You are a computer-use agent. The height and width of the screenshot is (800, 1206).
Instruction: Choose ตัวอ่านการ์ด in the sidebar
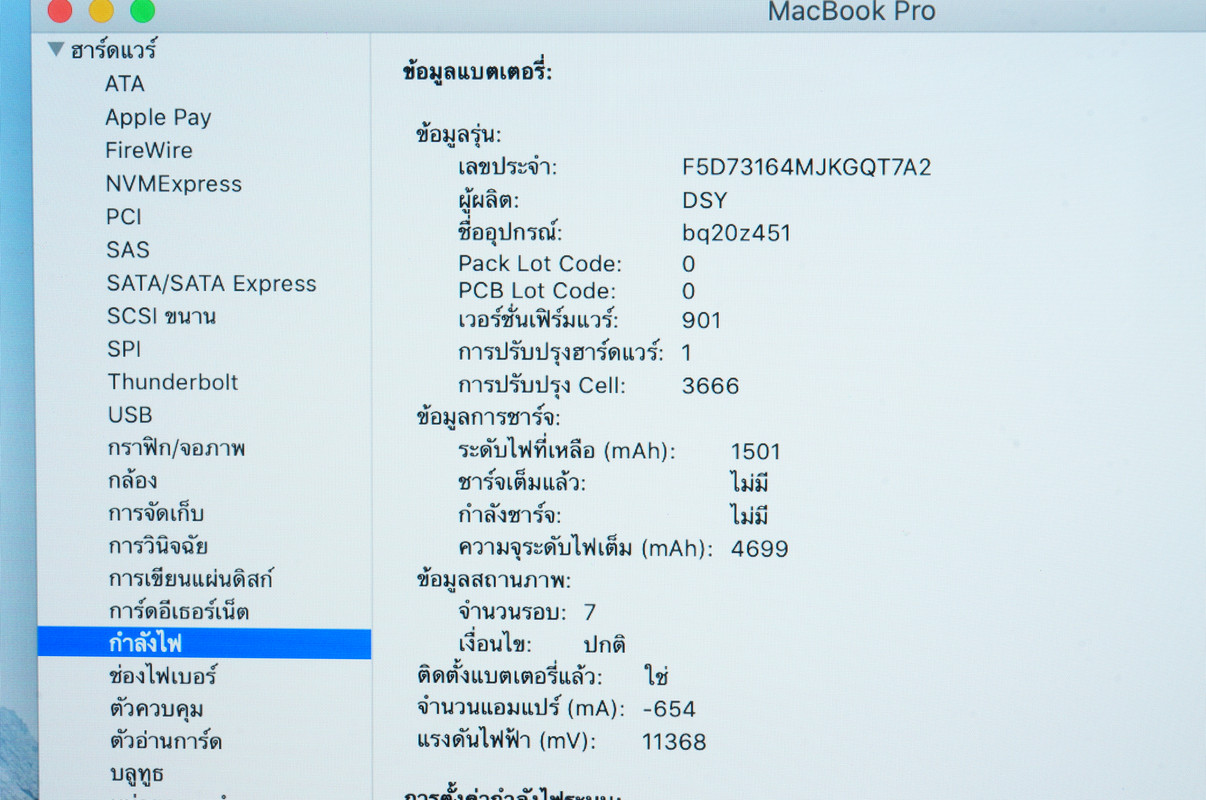point(166,741)
